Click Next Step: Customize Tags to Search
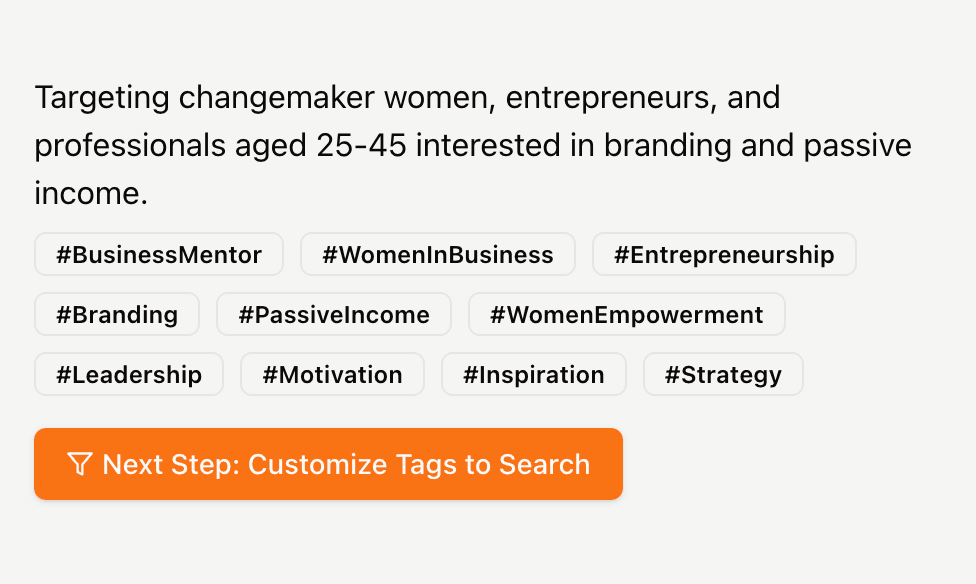The height and width of the screenshot is (584, 976). point(328,464)
